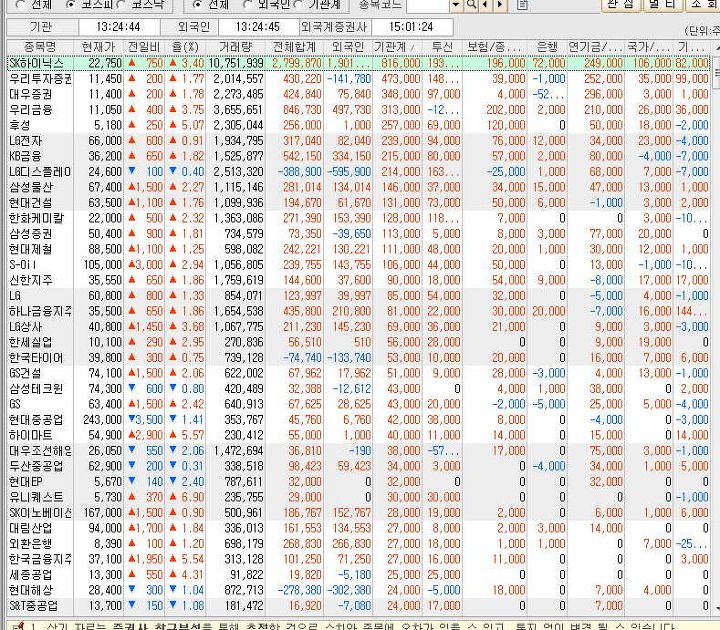Screen dimensions: 720x630
Task: Select the 대우조선해양 row
Action: coord(359,451)
